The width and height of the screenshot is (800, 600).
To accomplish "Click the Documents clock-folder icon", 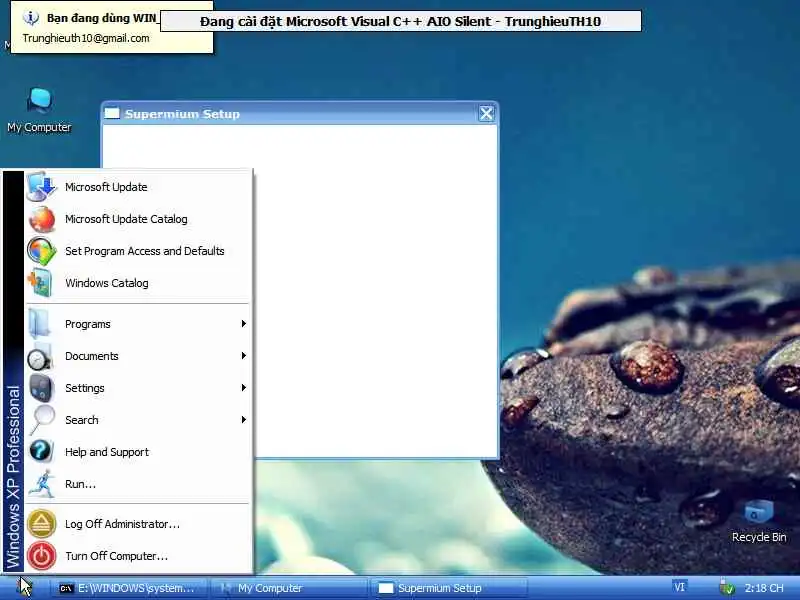I will pos(40,356).
